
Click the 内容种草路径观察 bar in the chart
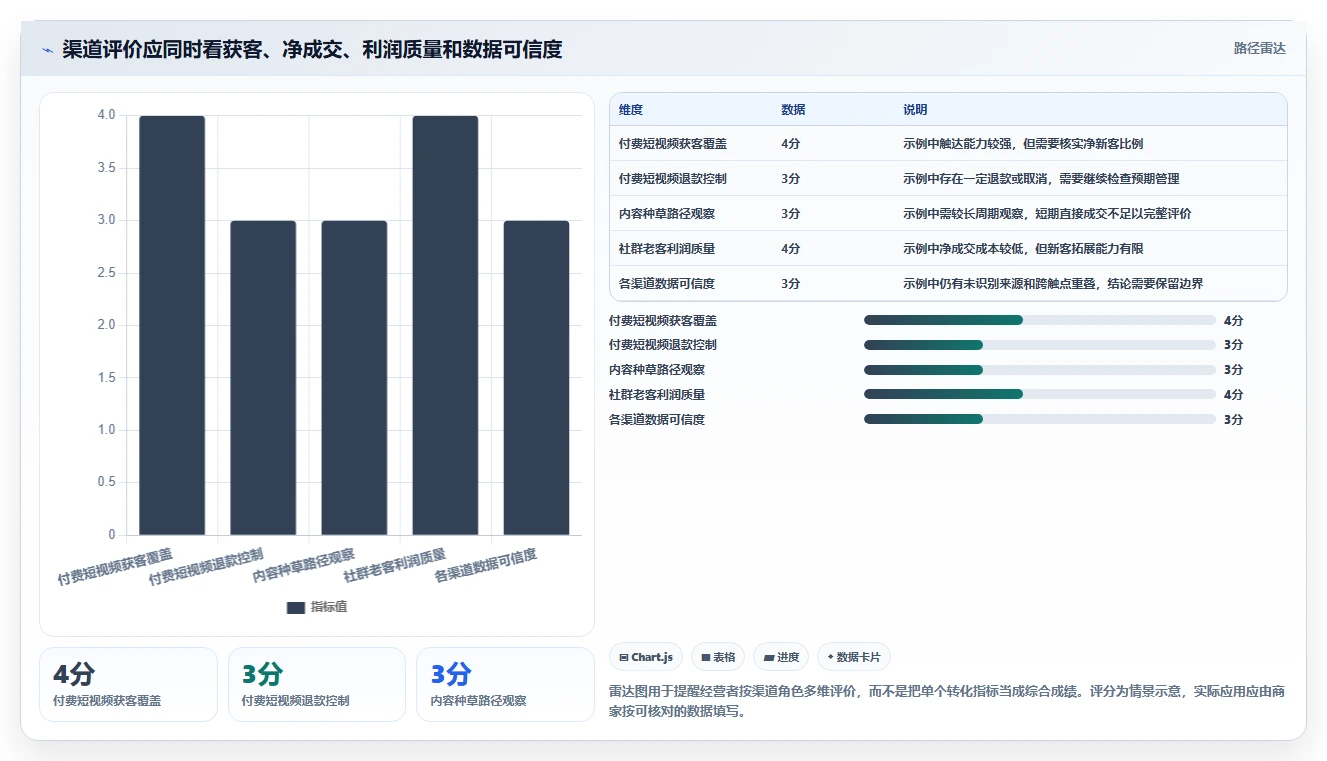pos(354,378)
